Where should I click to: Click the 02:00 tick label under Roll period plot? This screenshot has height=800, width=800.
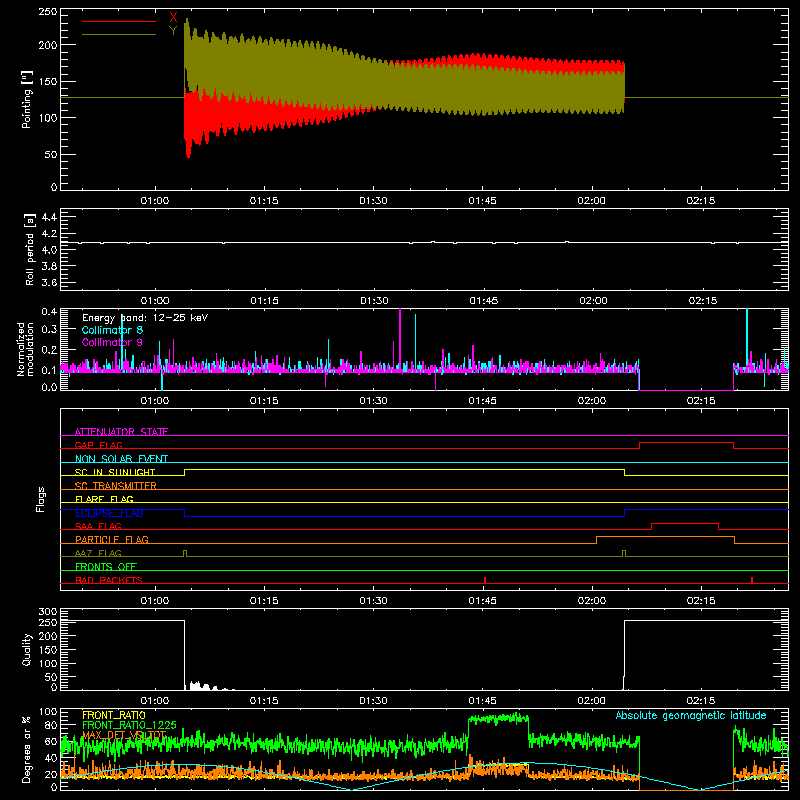[593, 301]
